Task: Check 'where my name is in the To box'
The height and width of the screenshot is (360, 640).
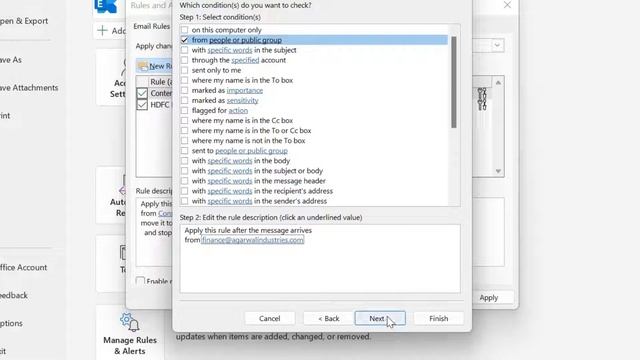Action: tap(184, 80)
